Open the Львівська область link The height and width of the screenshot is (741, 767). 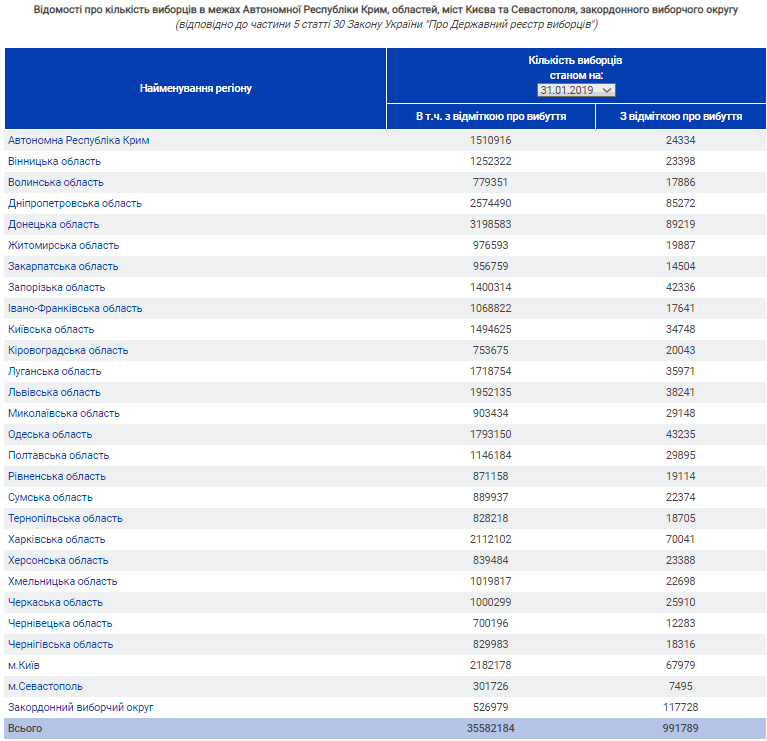[54, 393]
